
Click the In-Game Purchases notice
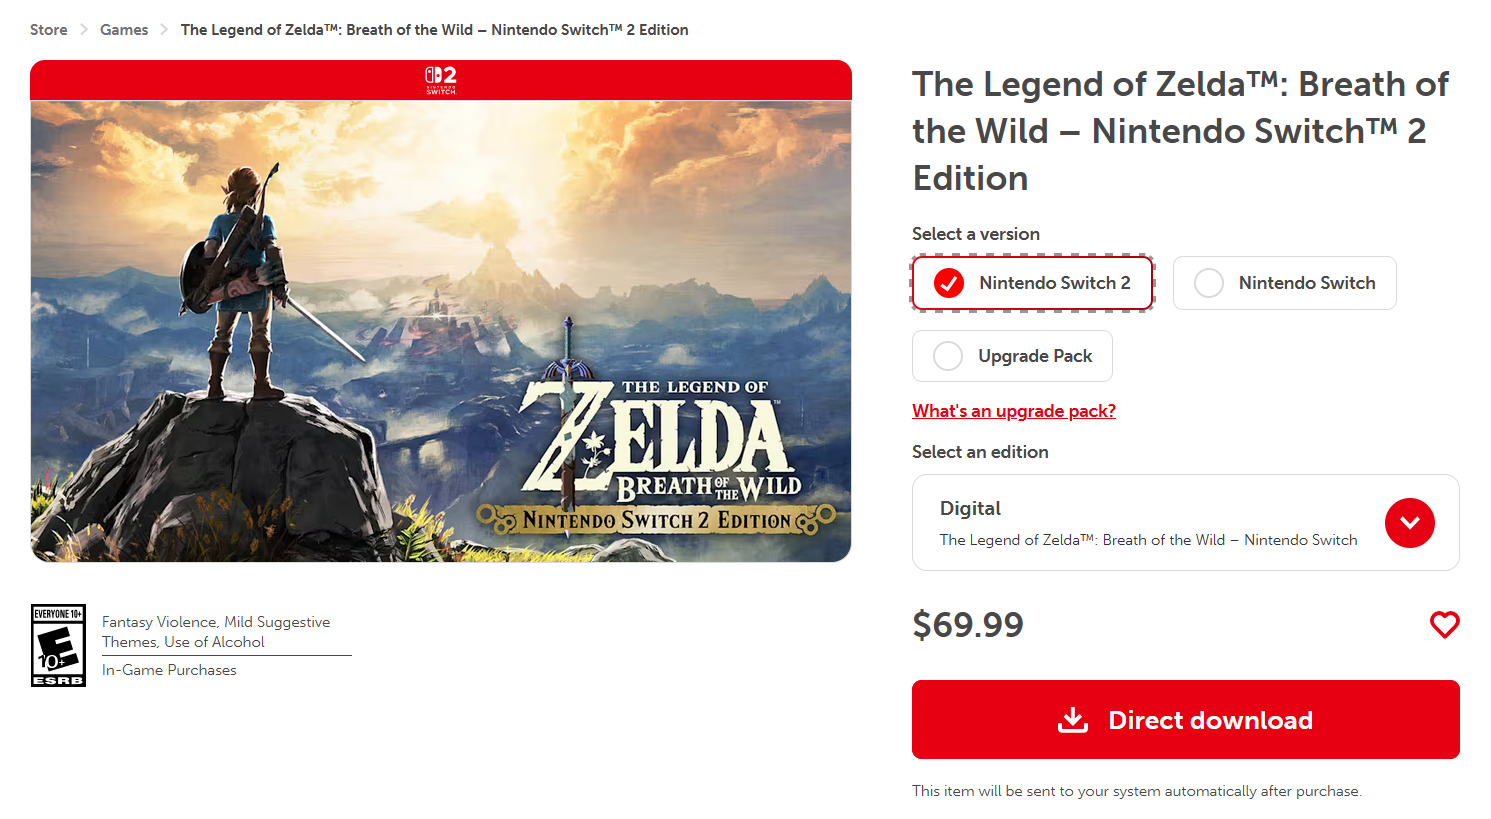(x=169, y=670)
